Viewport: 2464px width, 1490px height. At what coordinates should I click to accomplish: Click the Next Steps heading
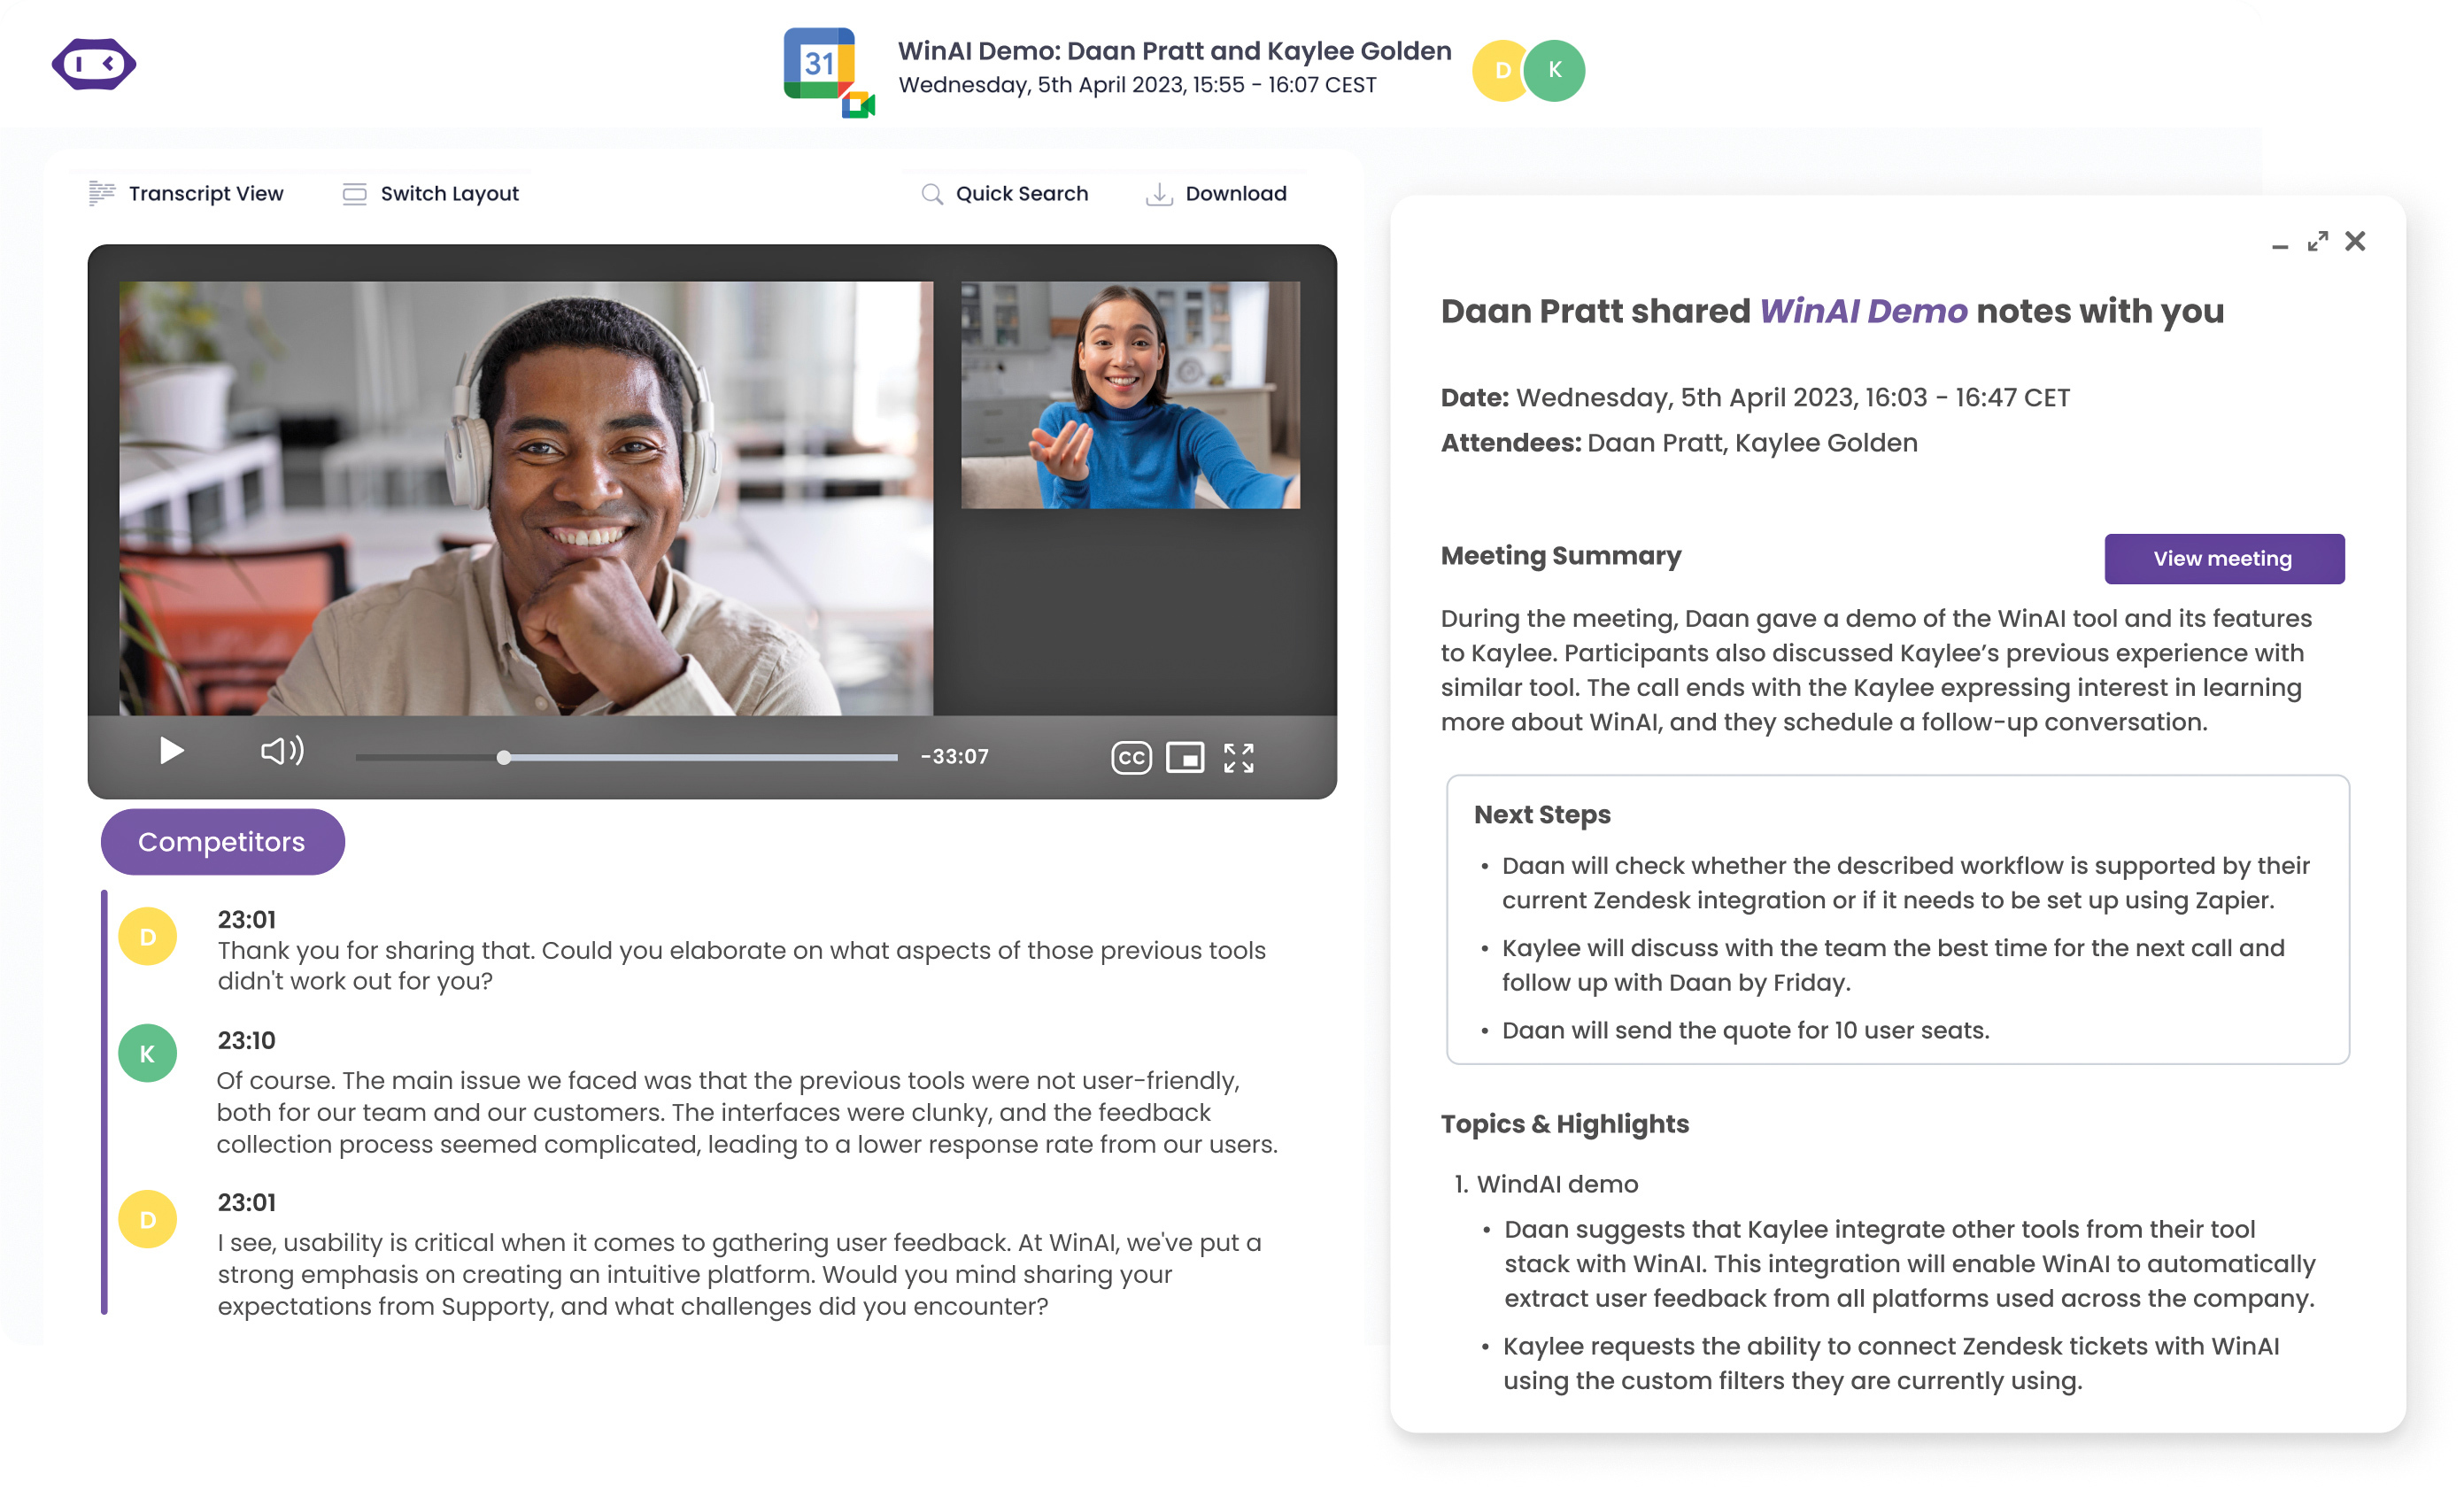(x=1542, y=814)
